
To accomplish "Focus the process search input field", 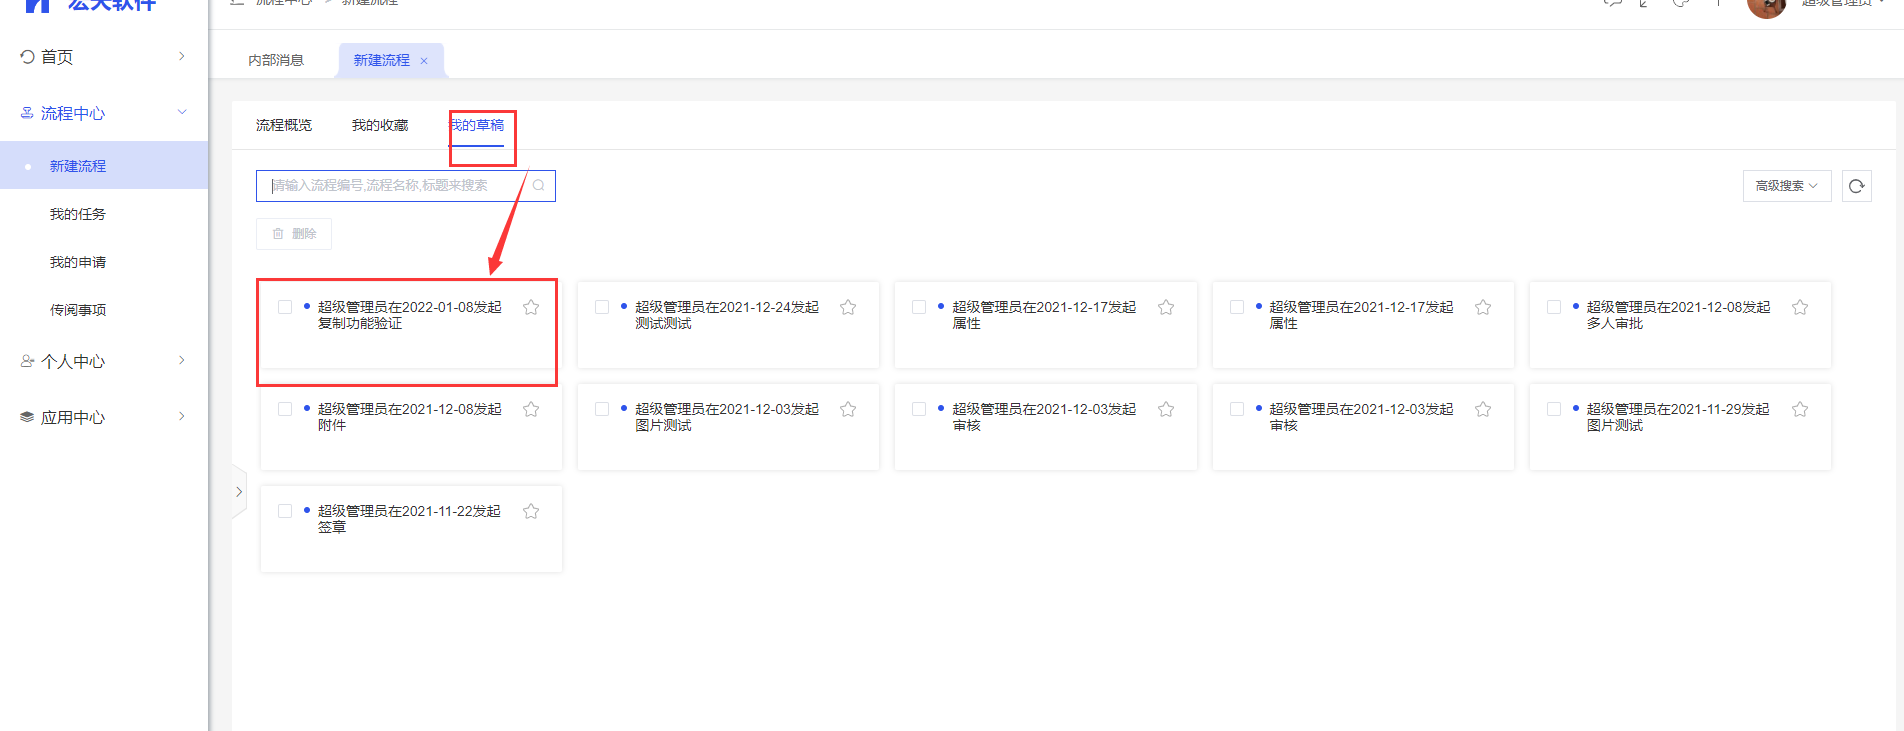I will pyautogui.click(x=406, y=185).
